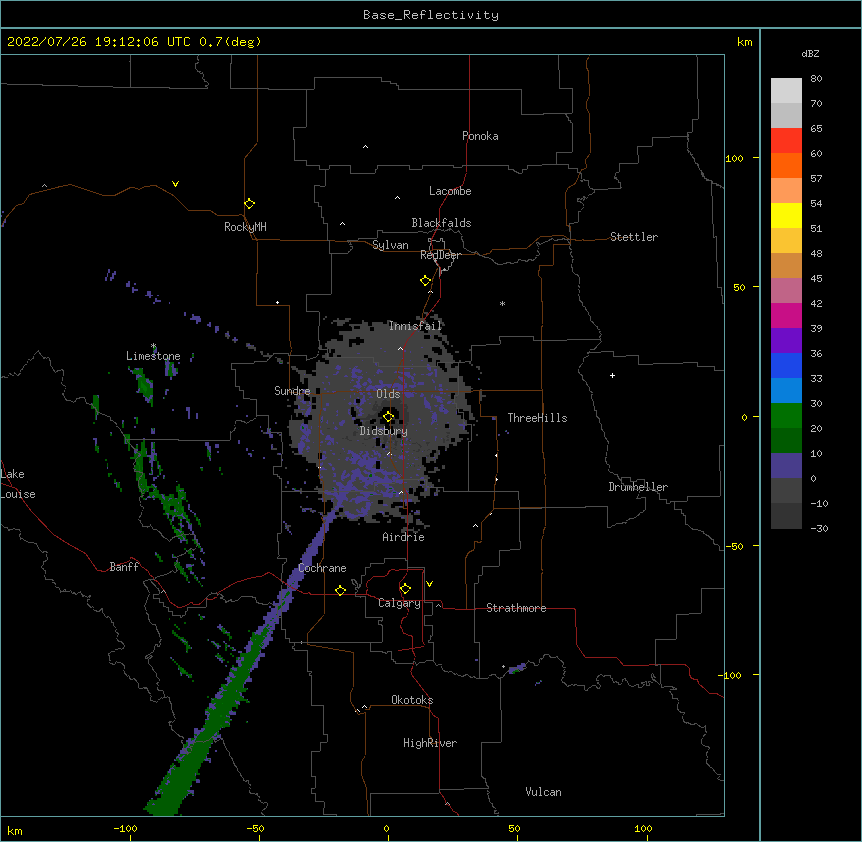Click the white asterisk marker east of Innisfail
Screen dimensions: 862x842
click(502, 303)
